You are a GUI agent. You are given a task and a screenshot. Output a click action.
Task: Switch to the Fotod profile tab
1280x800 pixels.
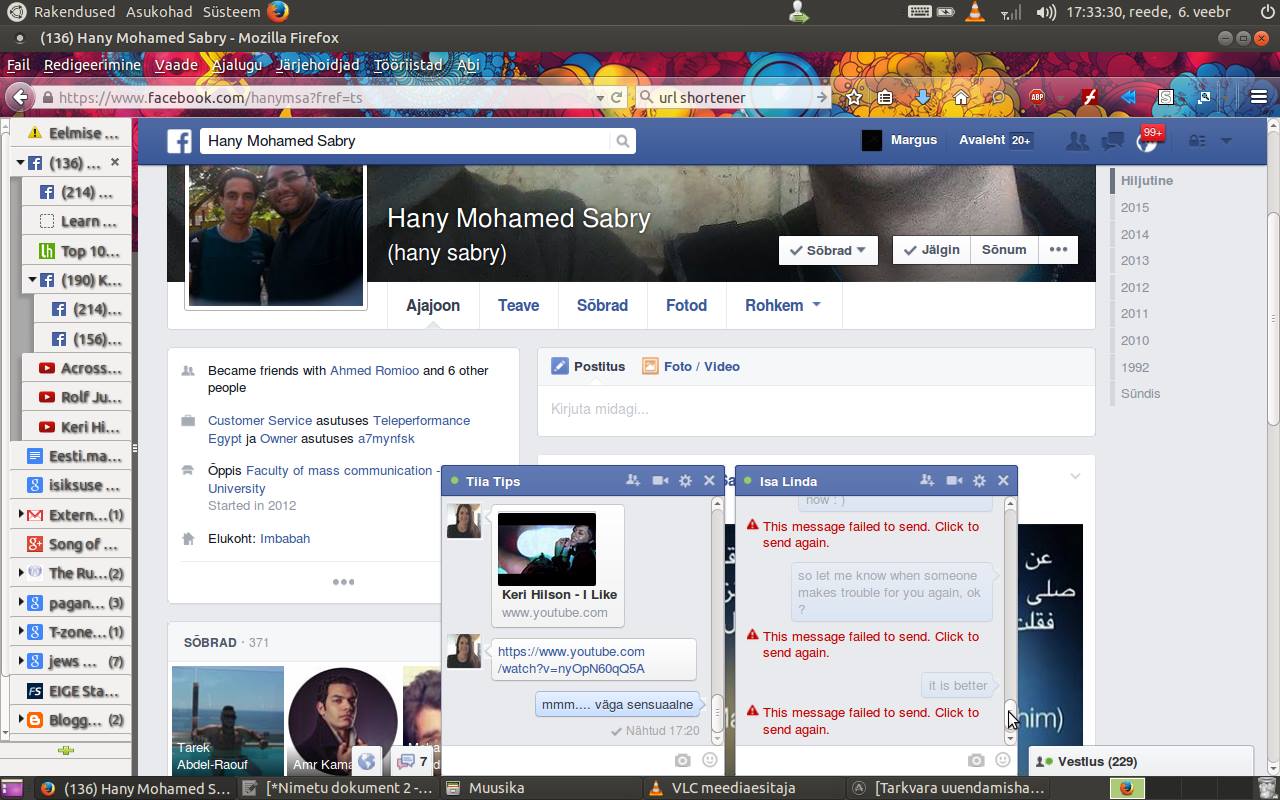(686, 305)
